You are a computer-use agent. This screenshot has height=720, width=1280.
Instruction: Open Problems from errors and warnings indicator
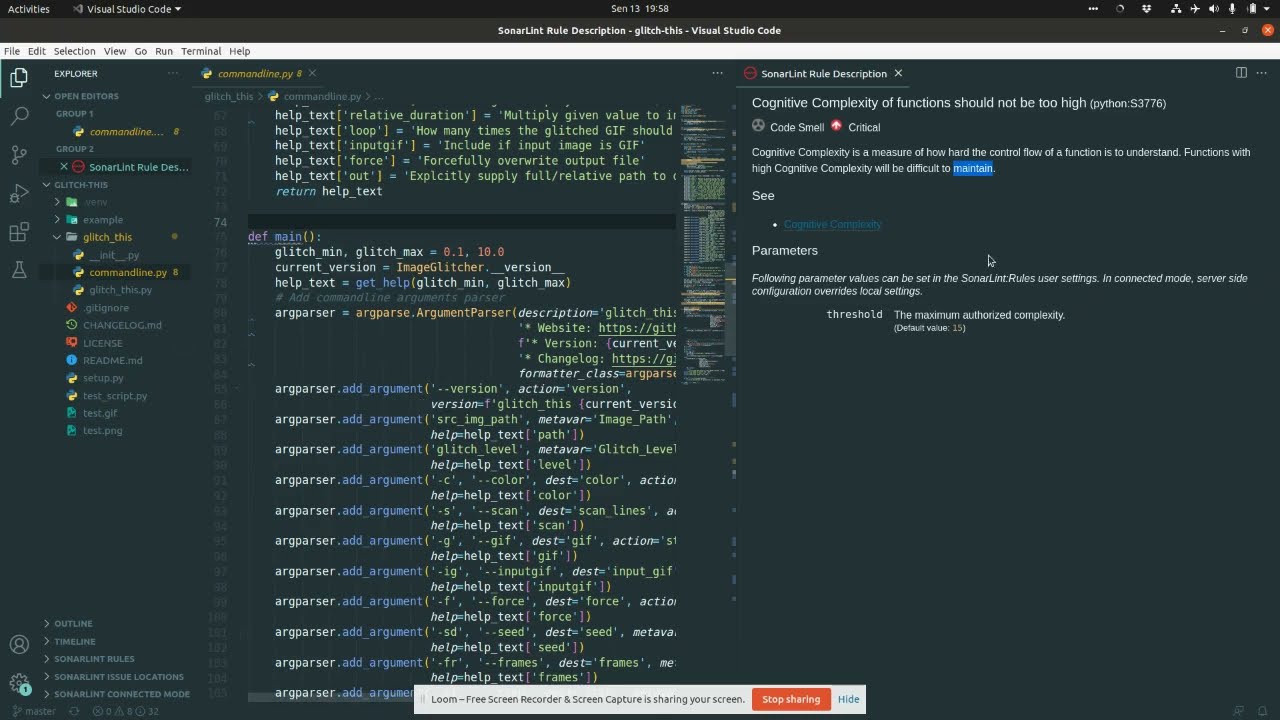coord(126,712)
